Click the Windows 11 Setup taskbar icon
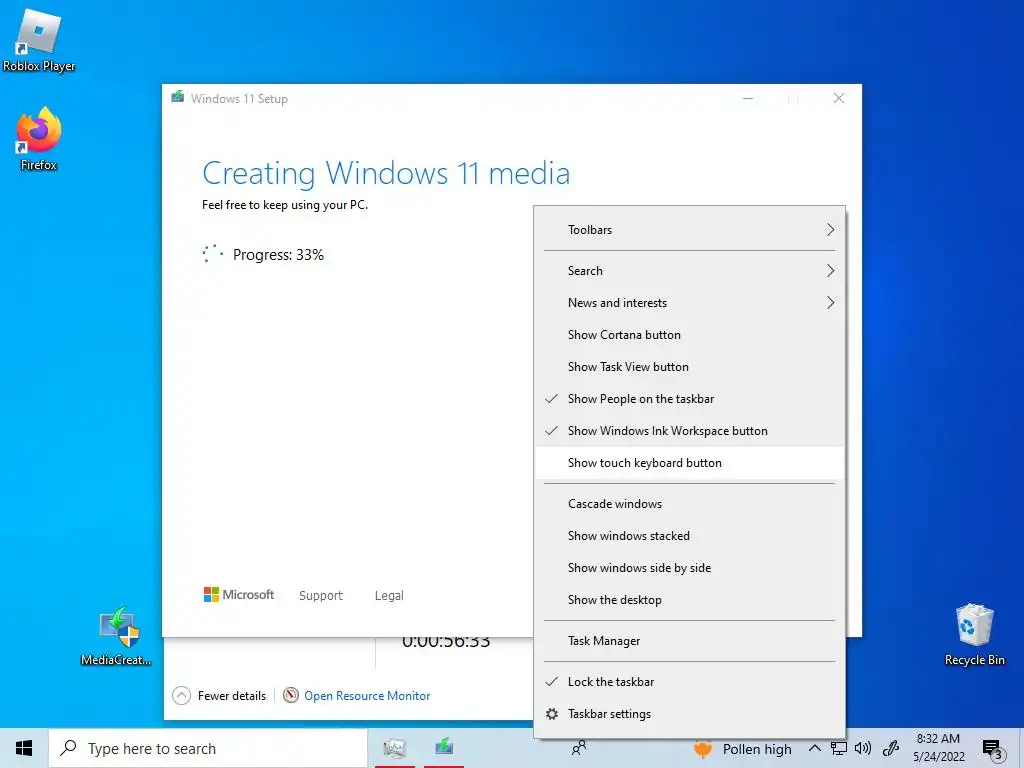The height and width of the screenshot is (768, 1024). pos(444,747)
